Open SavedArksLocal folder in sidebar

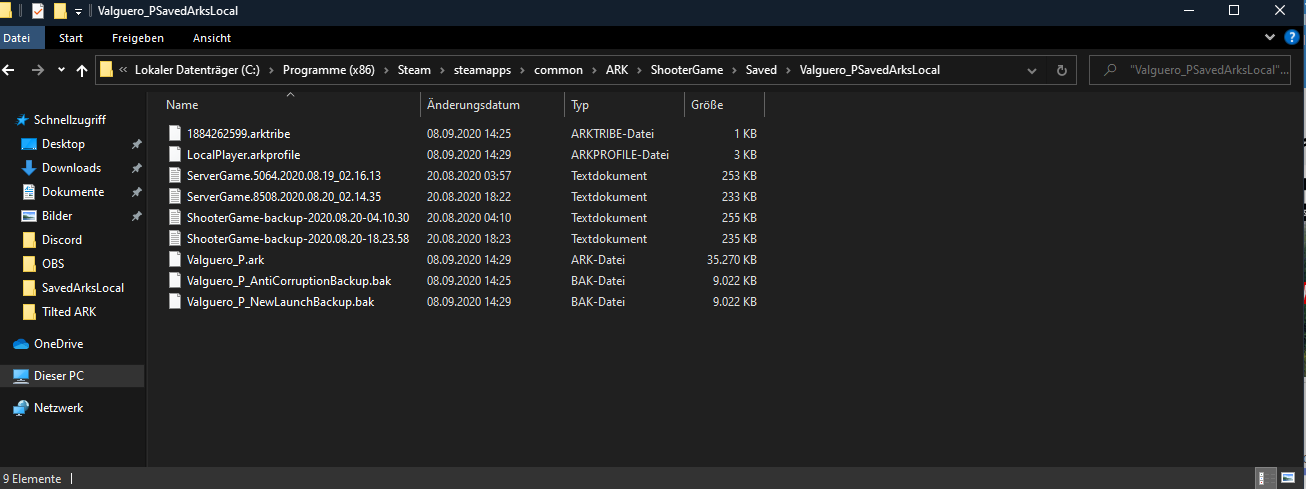coord(83,288)
